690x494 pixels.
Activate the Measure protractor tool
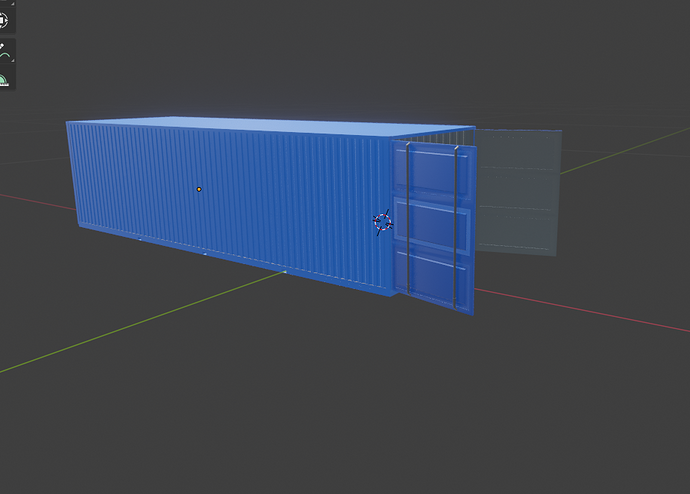click(x=4, y=80)
